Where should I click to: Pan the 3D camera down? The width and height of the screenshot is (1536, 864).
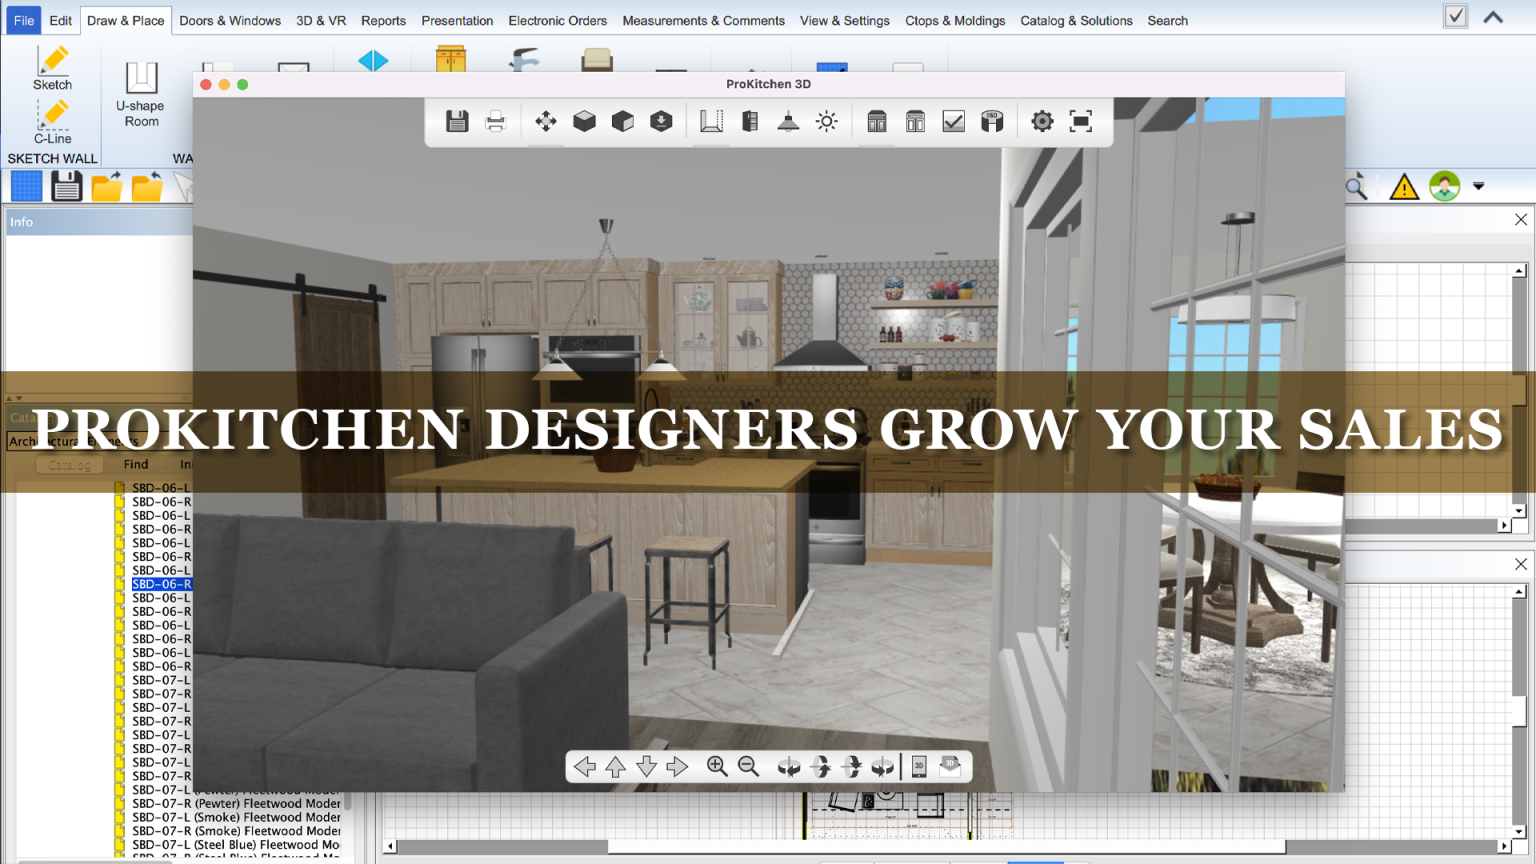click(x=646, y=766)
